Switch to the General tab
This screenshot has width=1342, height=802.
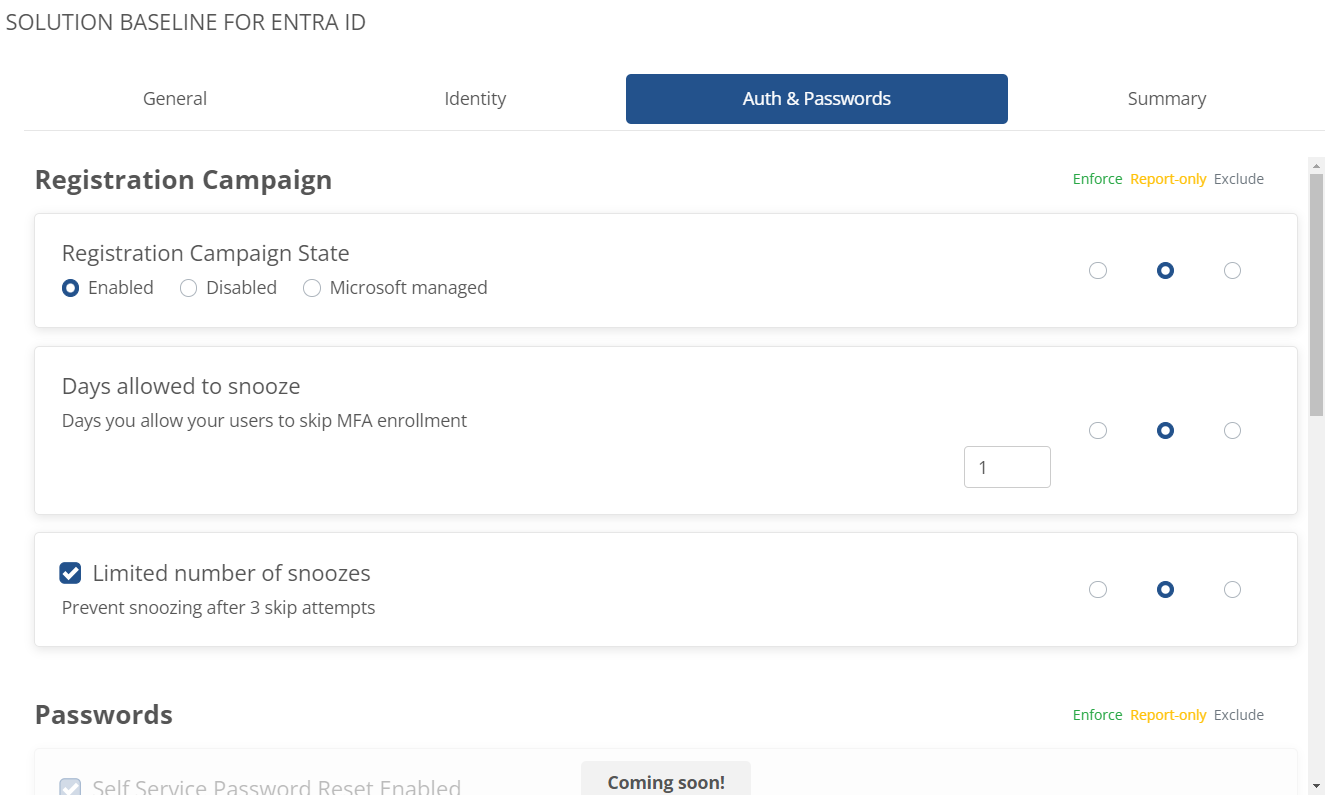click(x=175, y=99)
